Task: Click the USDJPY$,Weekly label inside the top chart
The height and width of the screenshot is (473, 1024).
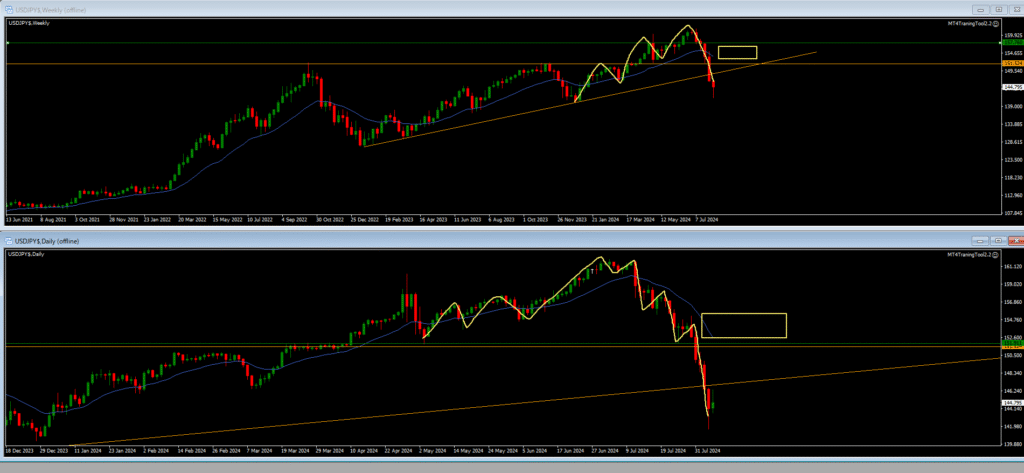Action: click(28, 22)
